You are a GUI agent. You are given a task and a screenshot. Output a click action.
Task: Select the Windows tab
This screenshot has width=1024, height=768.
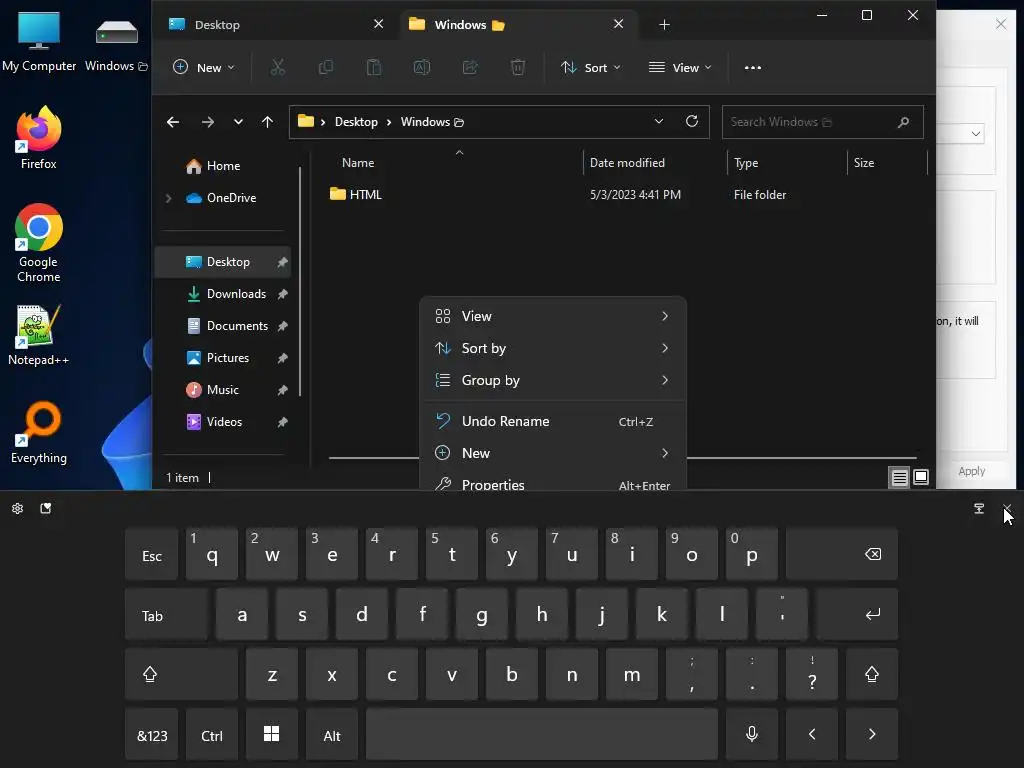click(x=508, y=25)
